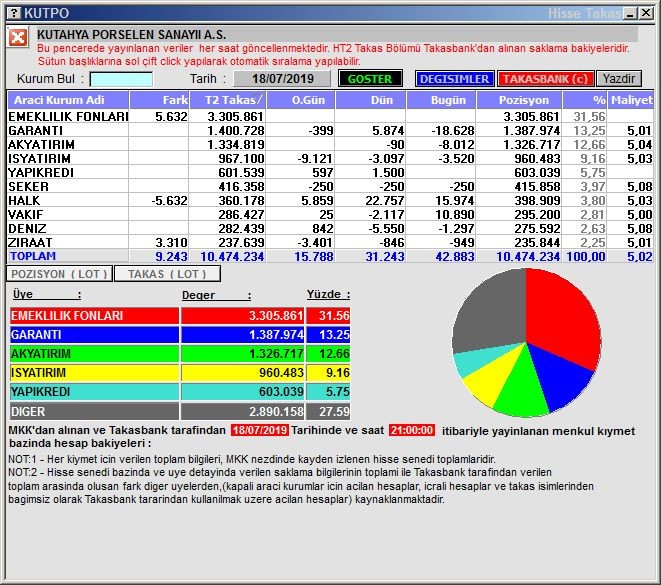Sort by O.Gün column header
661x585 pixels.
click(301, 100)
